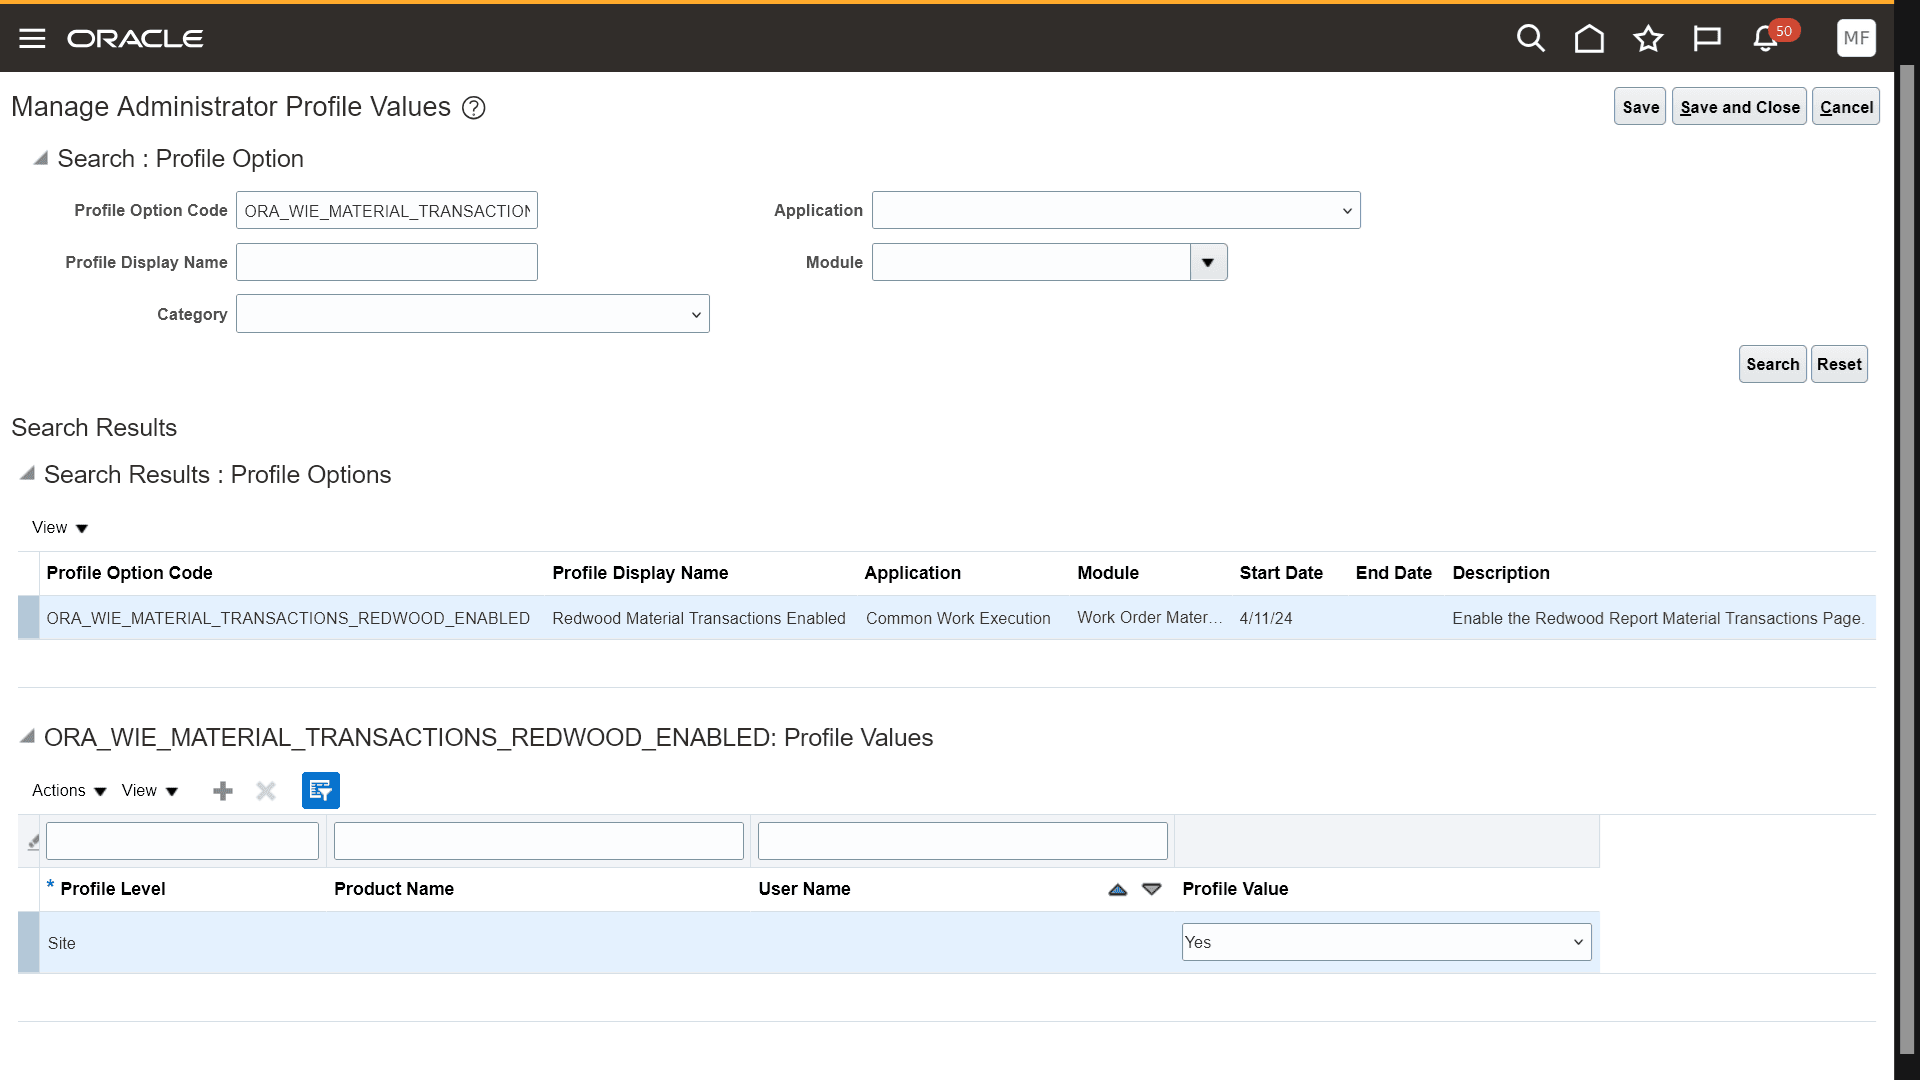Open help for Manage Administrator Profile Values
The image size is (1920, 1080).
coord(474,107)
